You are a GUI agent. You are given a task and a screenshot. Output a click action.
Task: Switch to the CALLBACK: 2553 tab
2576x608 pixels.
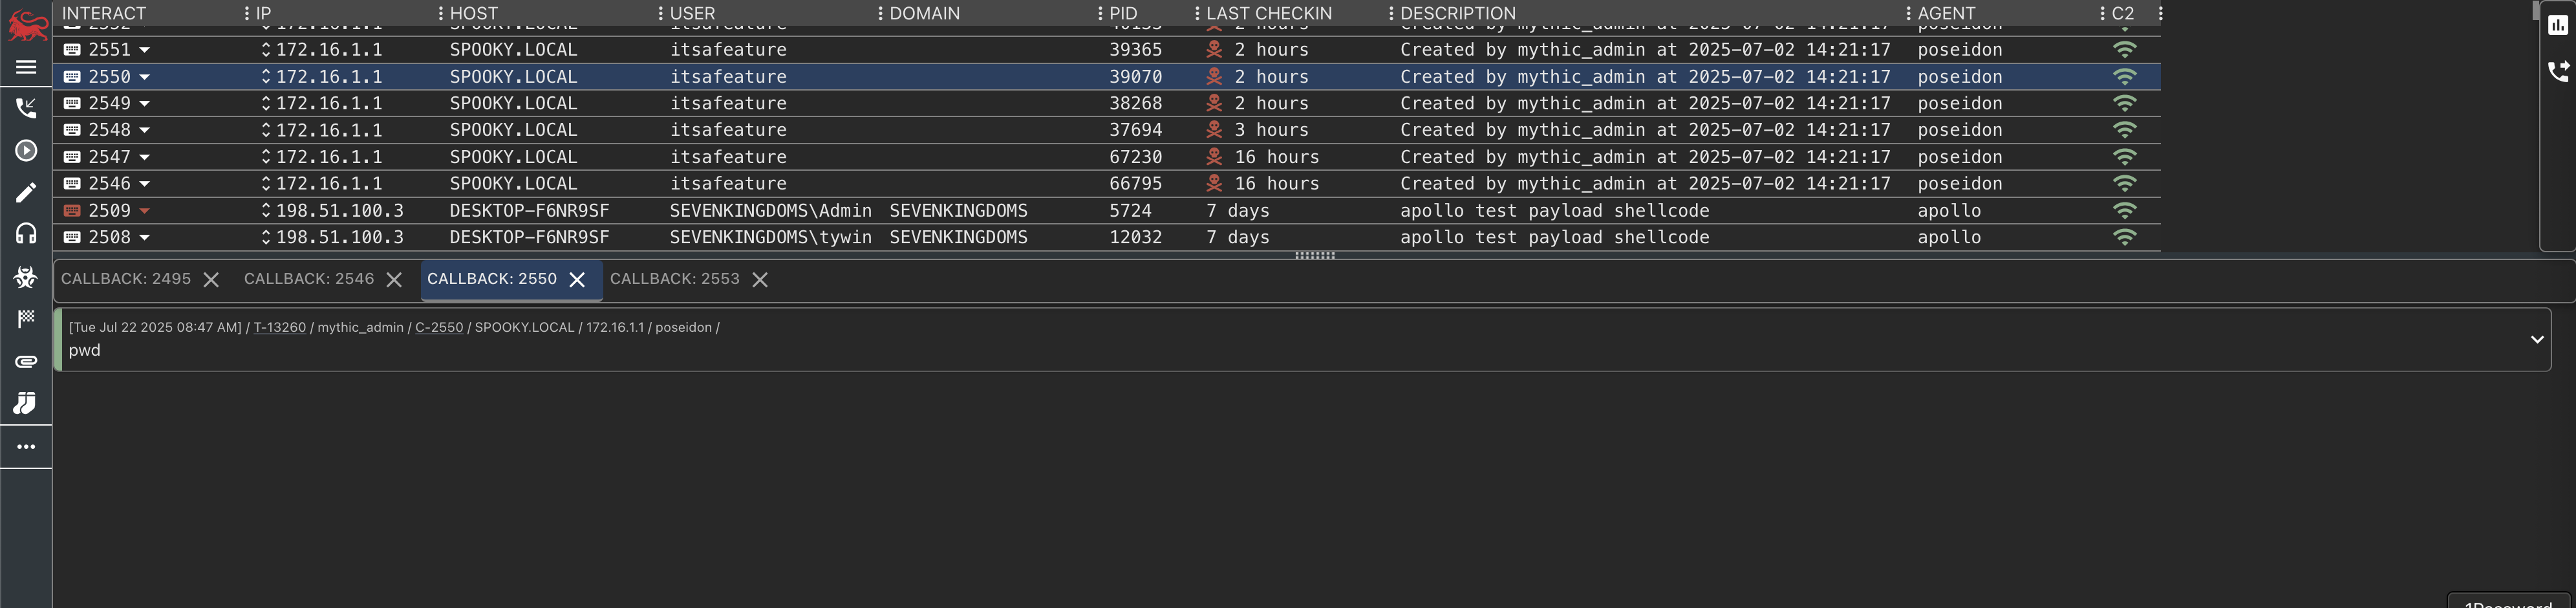coord(675,279)
